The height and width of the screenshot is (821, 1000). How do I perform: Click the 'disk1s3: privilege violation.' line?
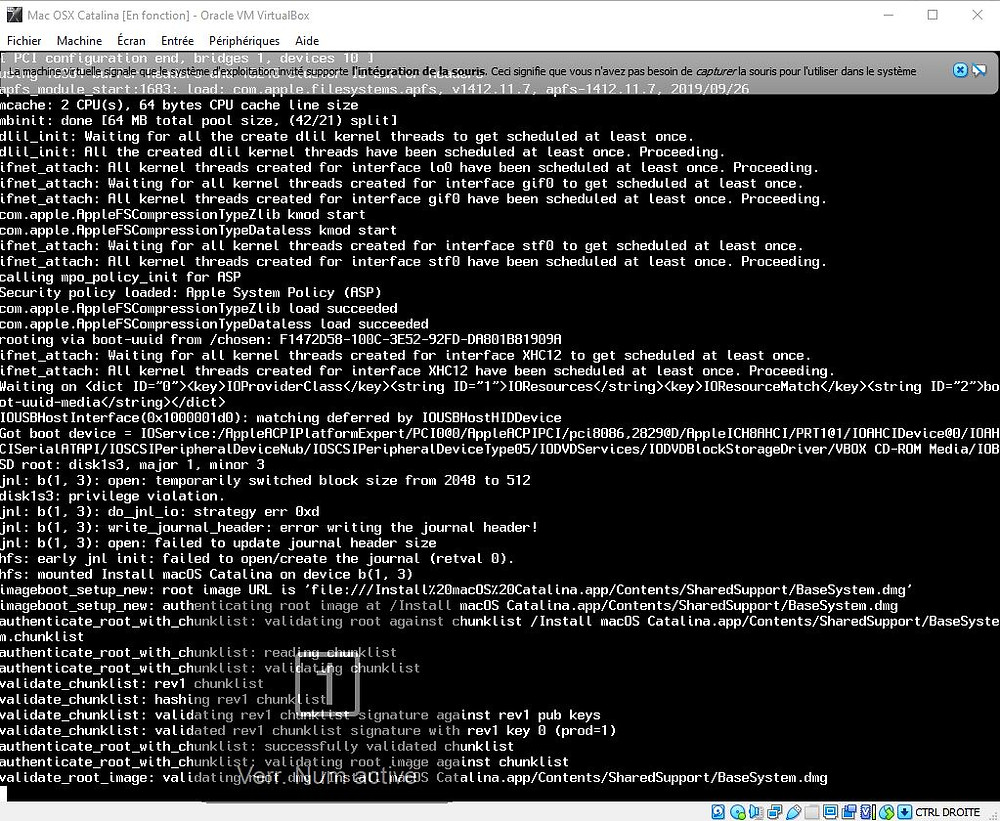tap(112, 496)
